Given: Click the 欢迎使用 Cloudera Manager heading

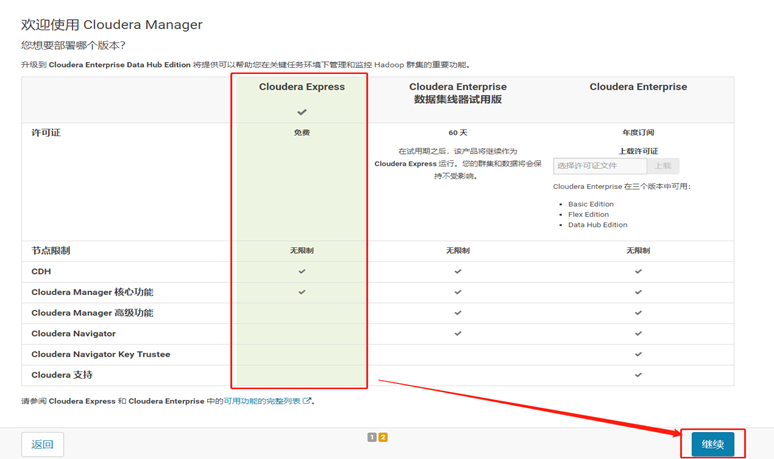Looking at the screenshot, I should point(112,25).
